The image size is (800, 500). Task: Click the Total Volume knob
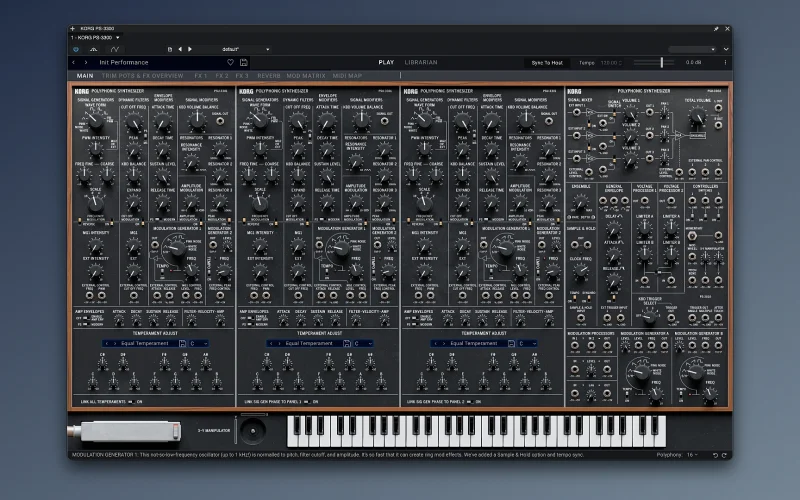point(697,118)
